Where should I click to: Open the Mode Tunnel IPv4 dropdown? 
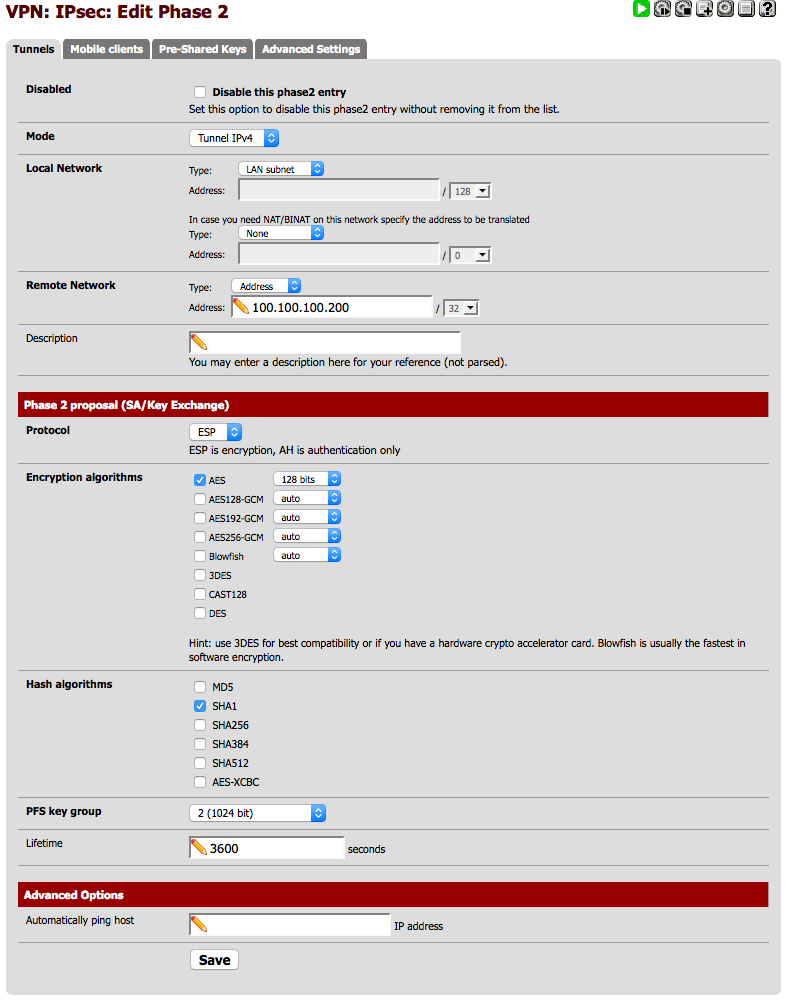point(234,138)
